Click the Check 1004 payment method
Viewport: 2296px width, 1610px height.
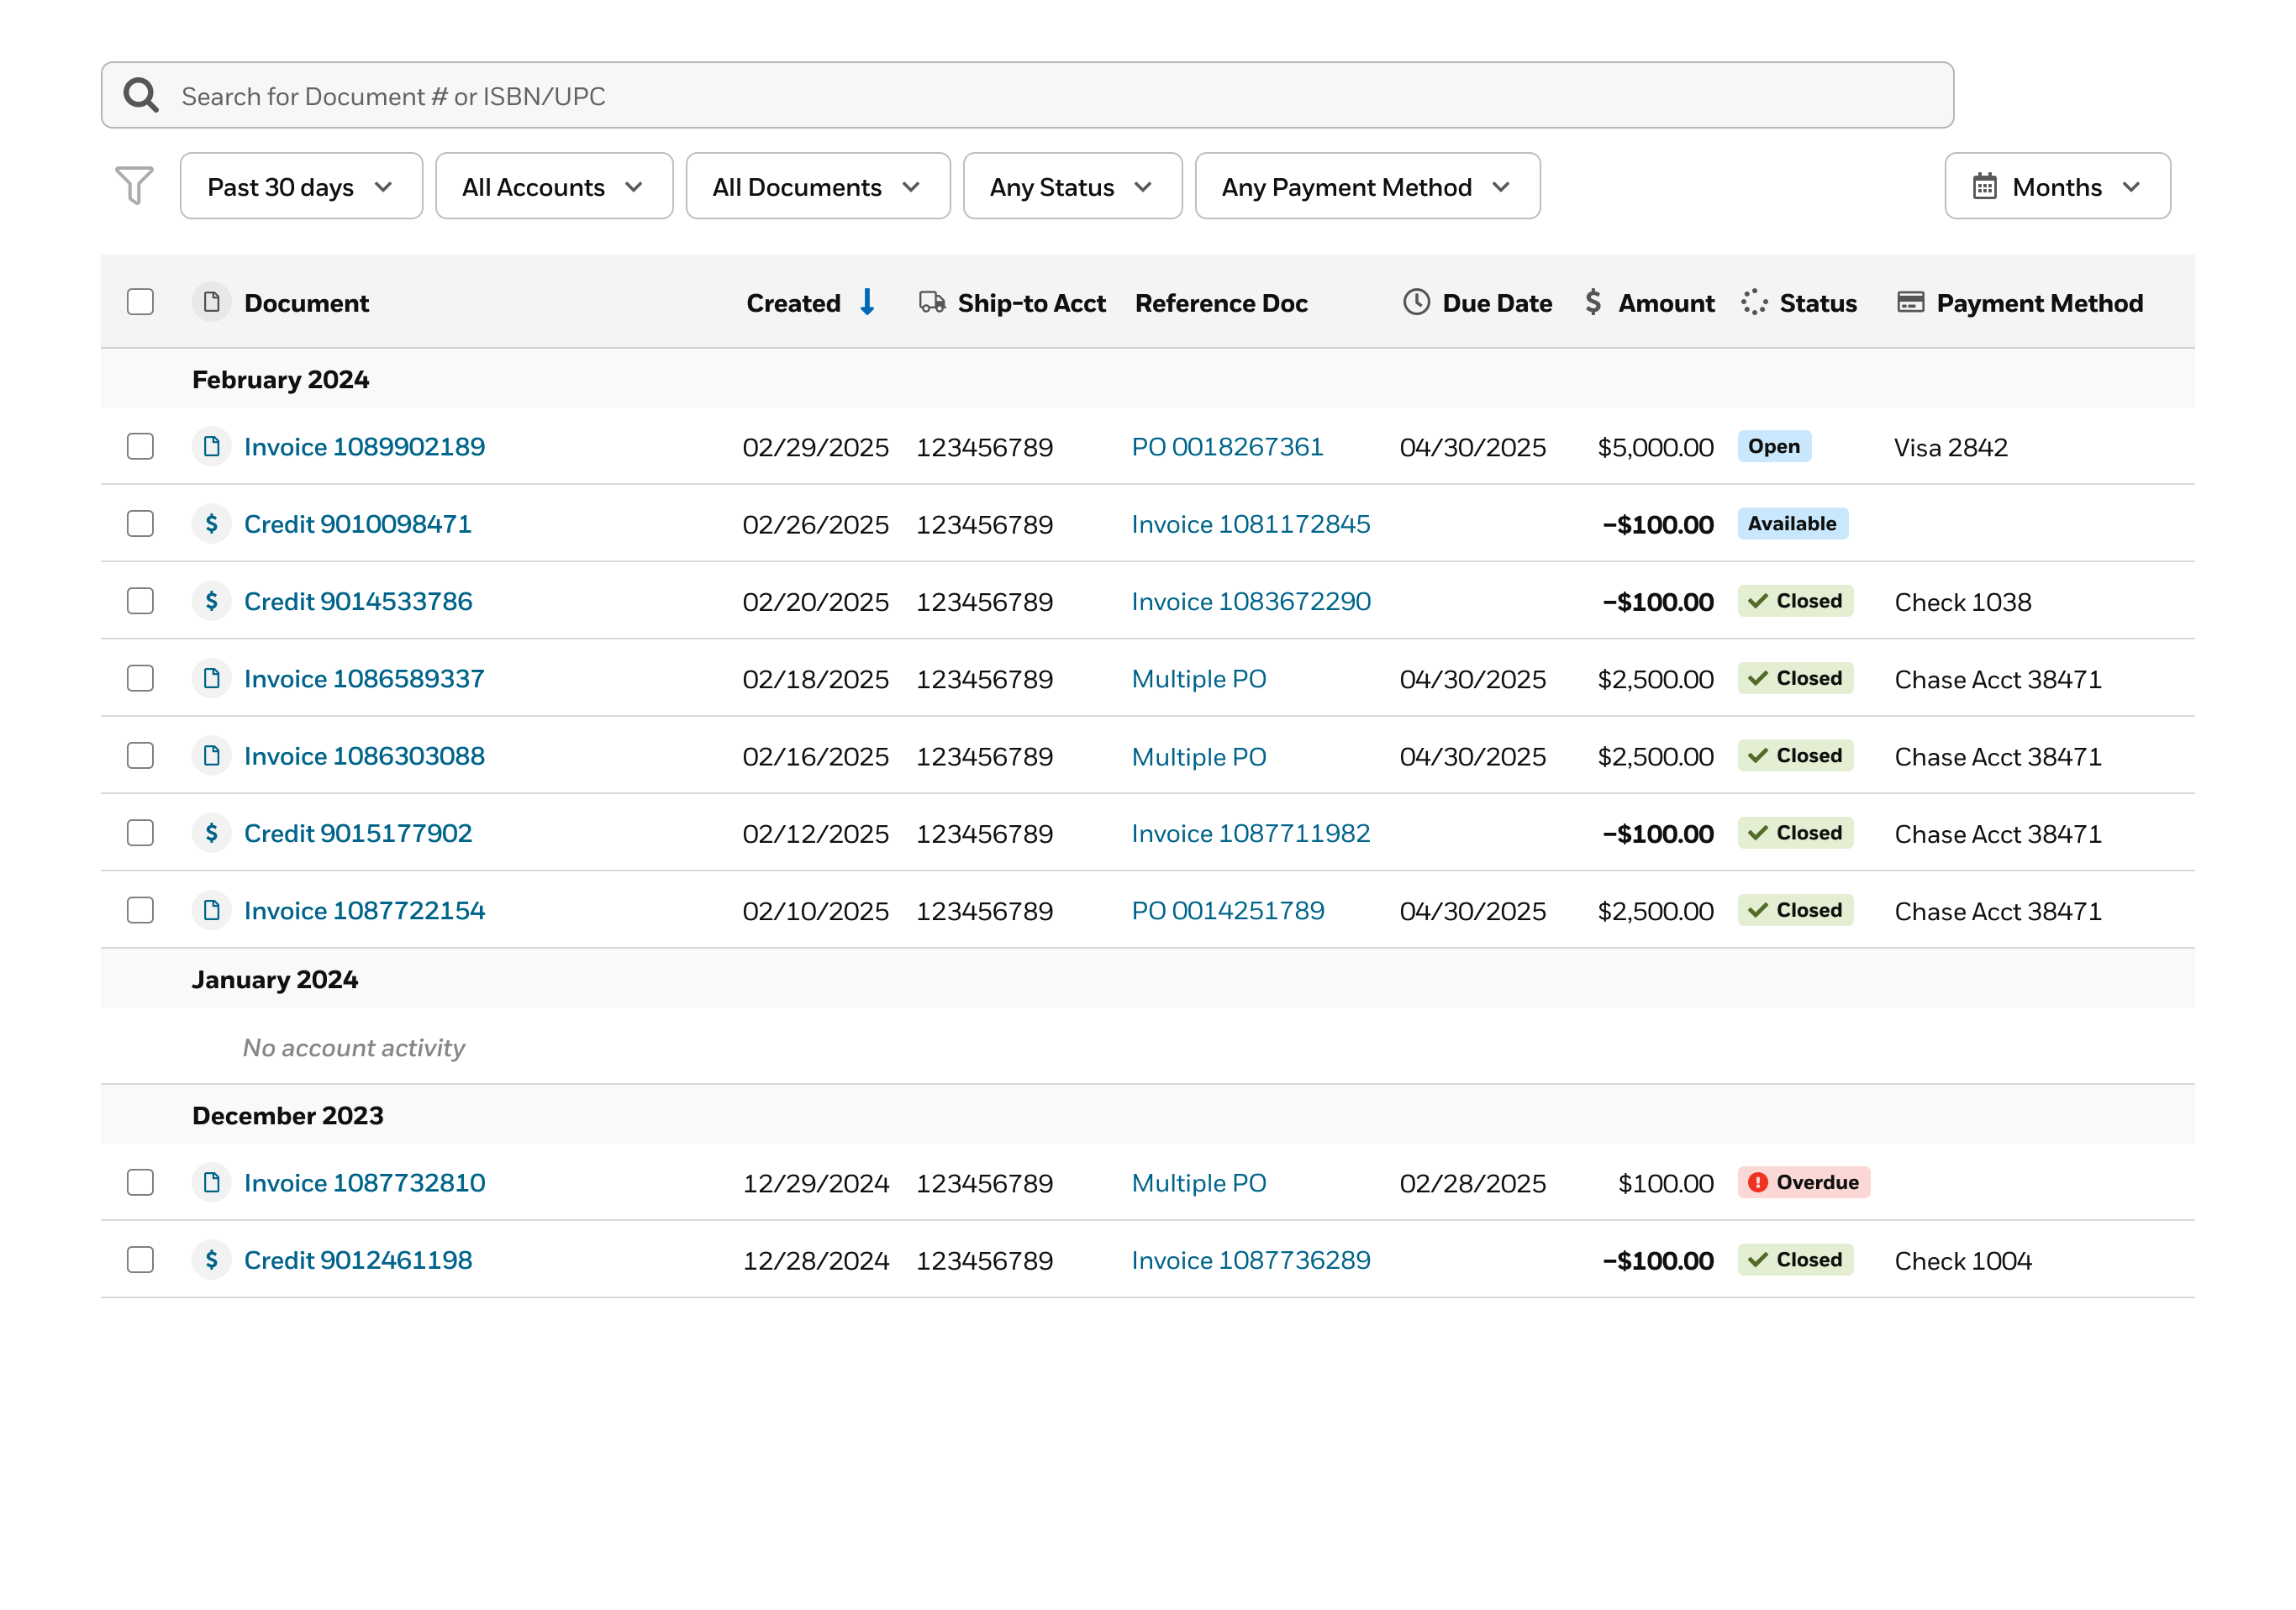[x=1962, y=1261]
